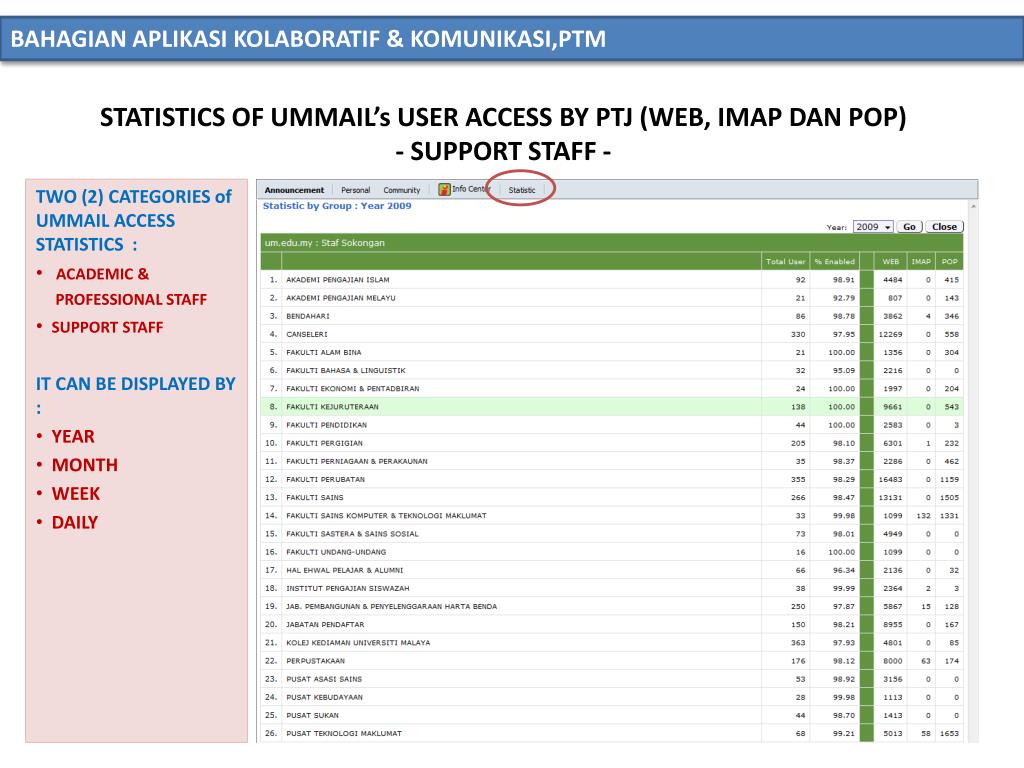Click Total User 363 for KOLEJ KEDIAMAN UNIVERSITI MALAYA
This screenshot has height=768, width=1024.
798,643
